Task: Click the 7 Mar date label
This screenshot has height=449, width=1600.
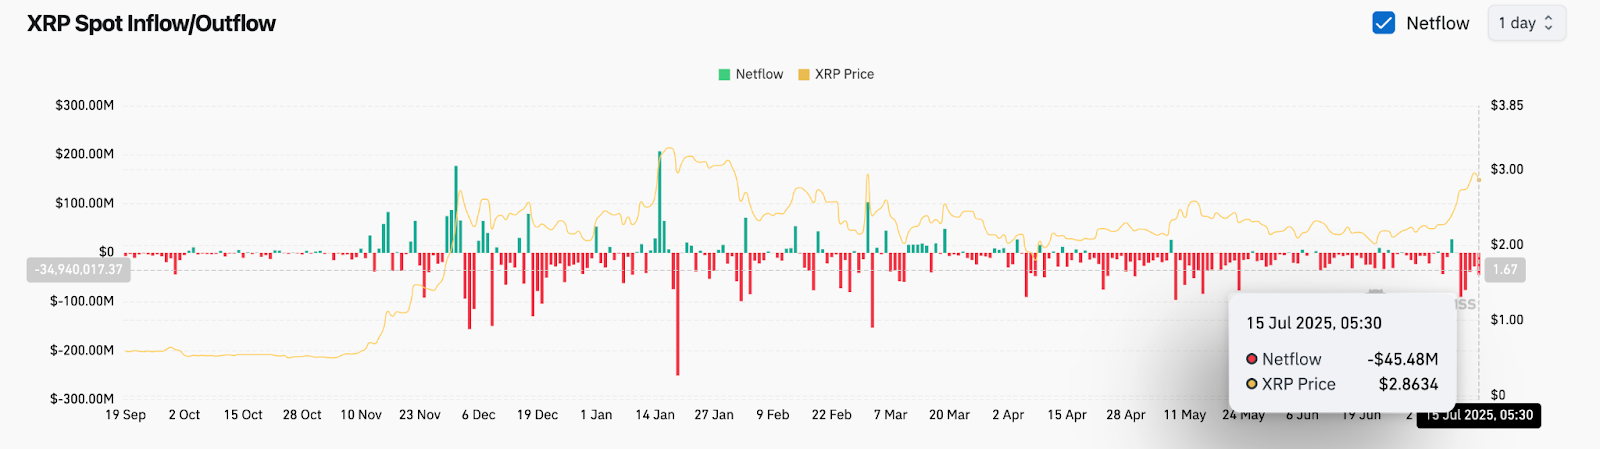Action: (891, 414)
